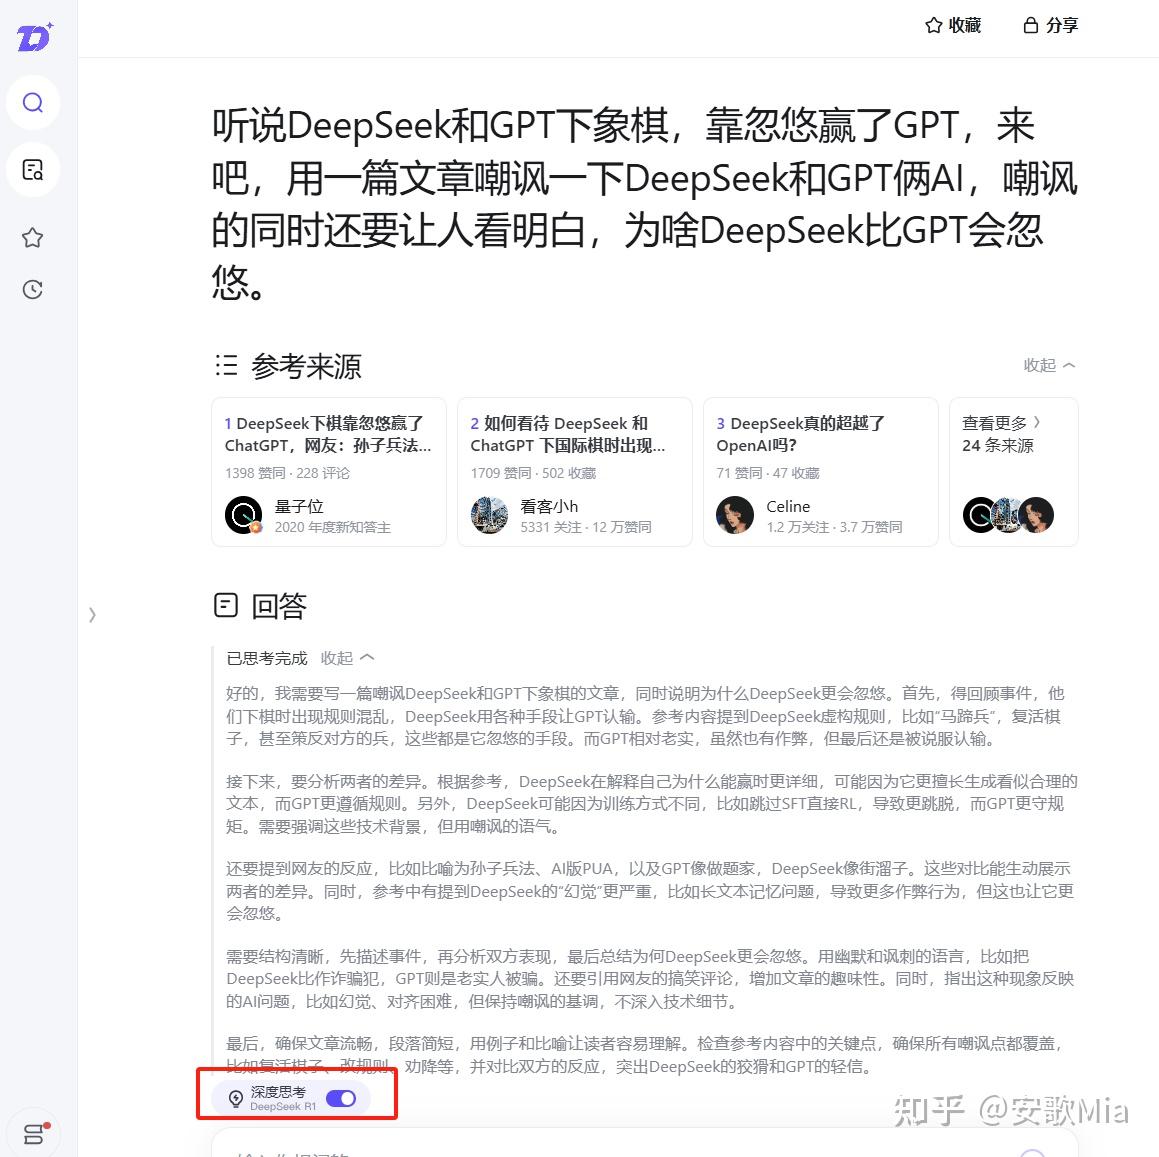Screen dimensions: 1159x1157
Task: Click the 分享 share button
Action: [1050, 25]
